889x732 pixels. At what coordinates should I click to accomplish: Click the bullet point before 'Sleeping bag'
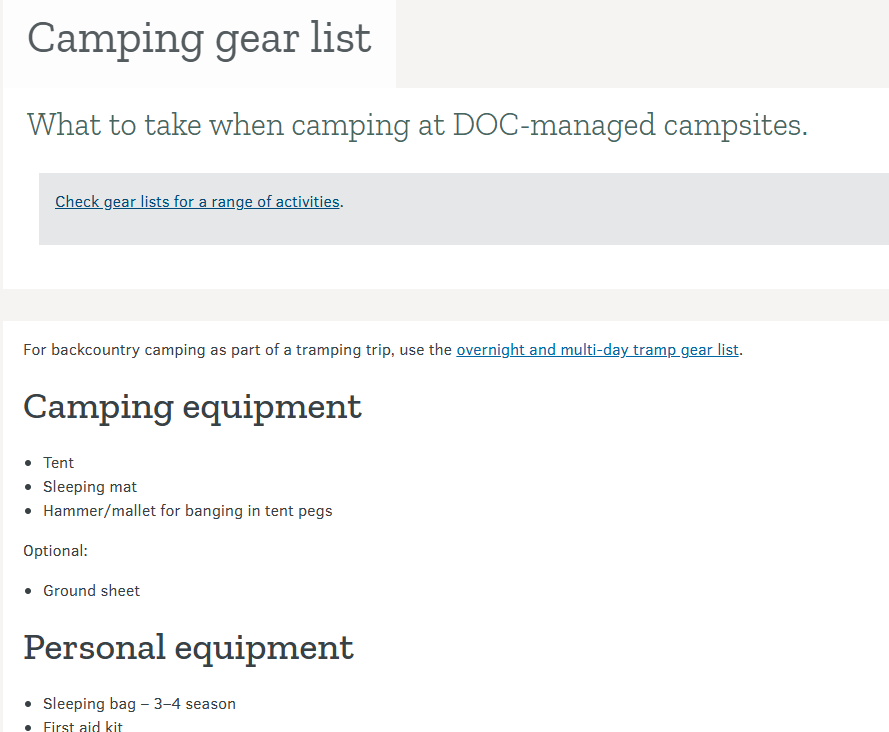(29, 704)
